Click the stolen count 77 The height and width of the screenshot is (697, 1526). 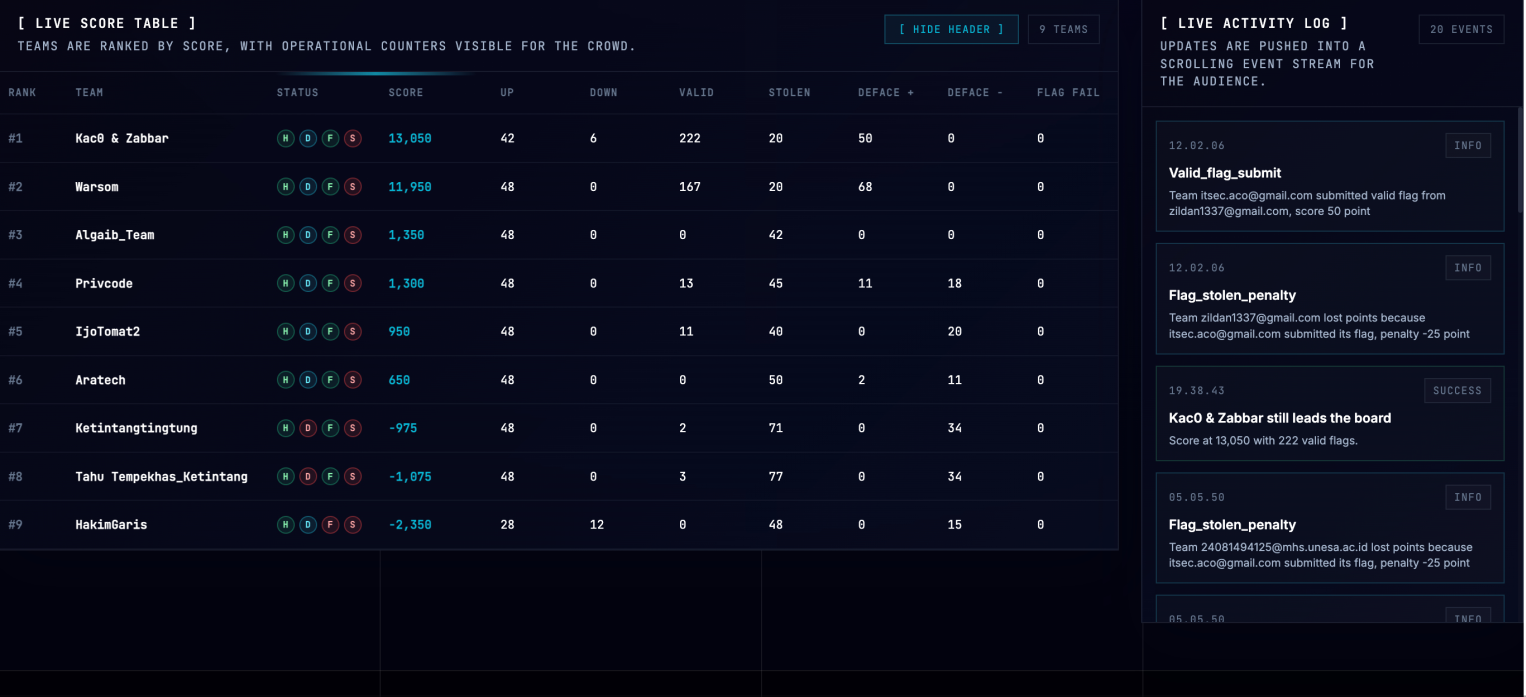(x=776, y=477)
